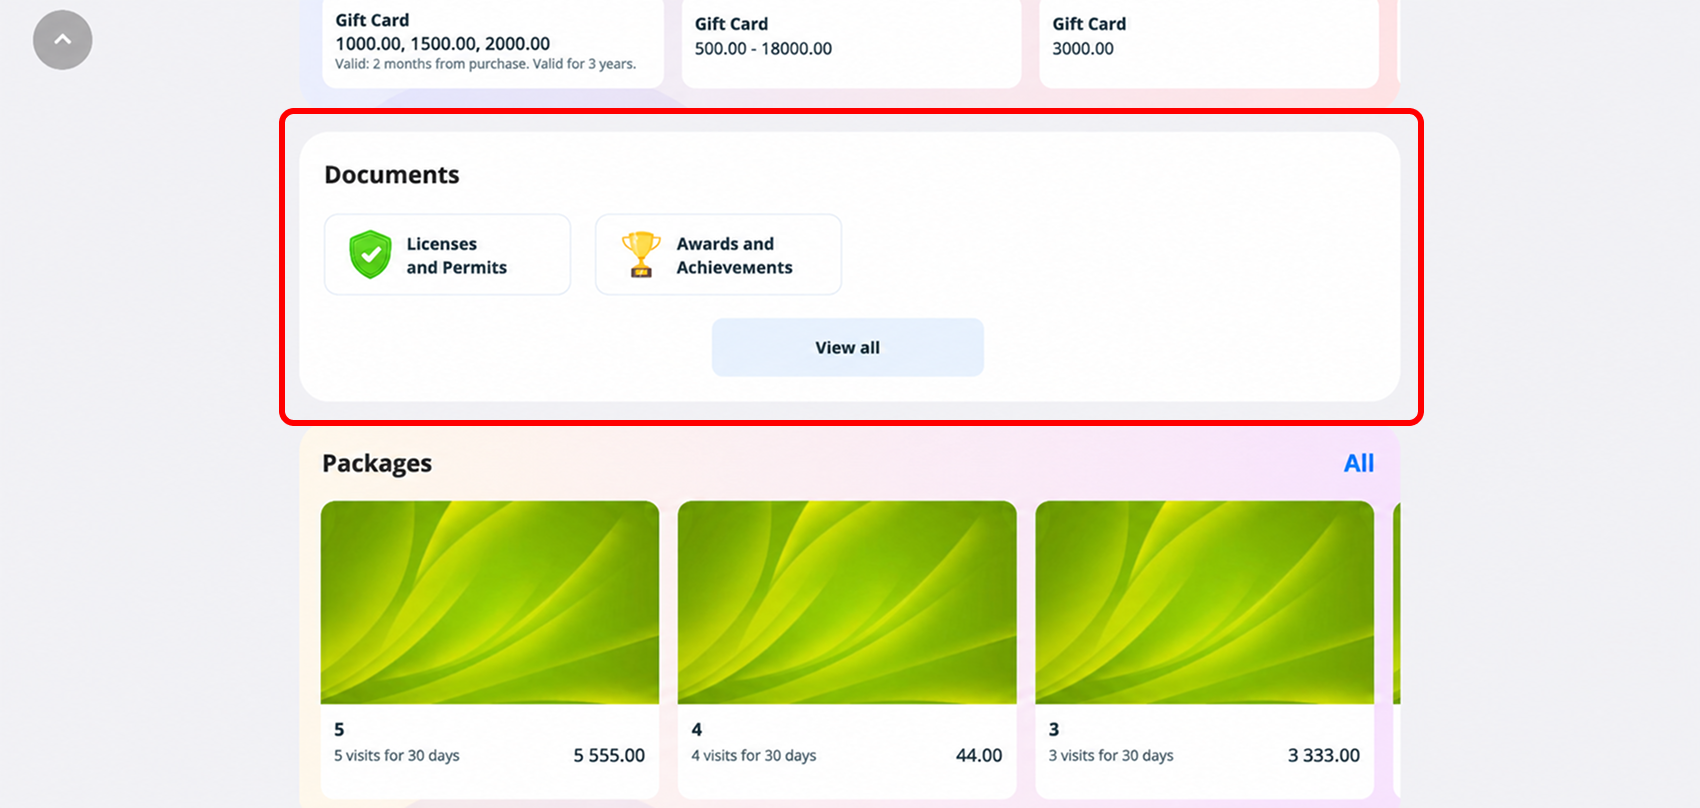
Task: Open Awards and Achievements document
Action: (718, 254)
